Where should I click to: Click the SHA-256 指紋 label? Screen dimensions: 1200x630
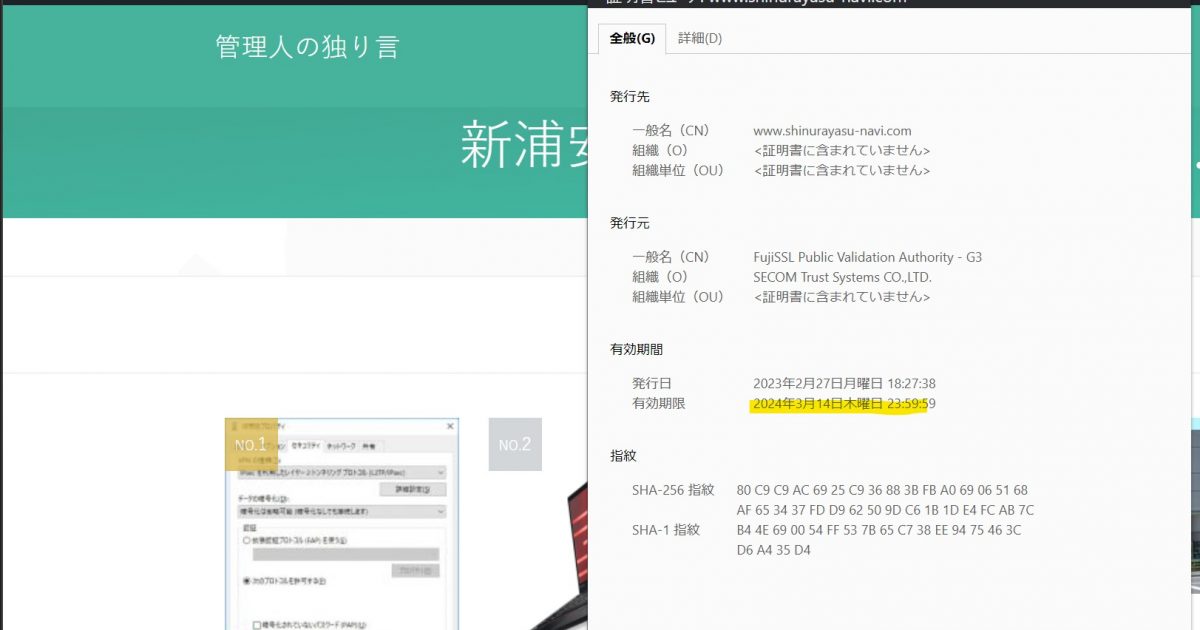pos(673,490)
